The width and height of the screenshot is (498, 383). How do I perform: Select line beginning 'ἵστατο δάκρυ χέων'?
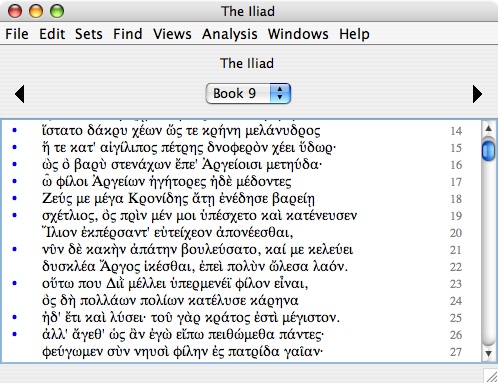(181, 130)
